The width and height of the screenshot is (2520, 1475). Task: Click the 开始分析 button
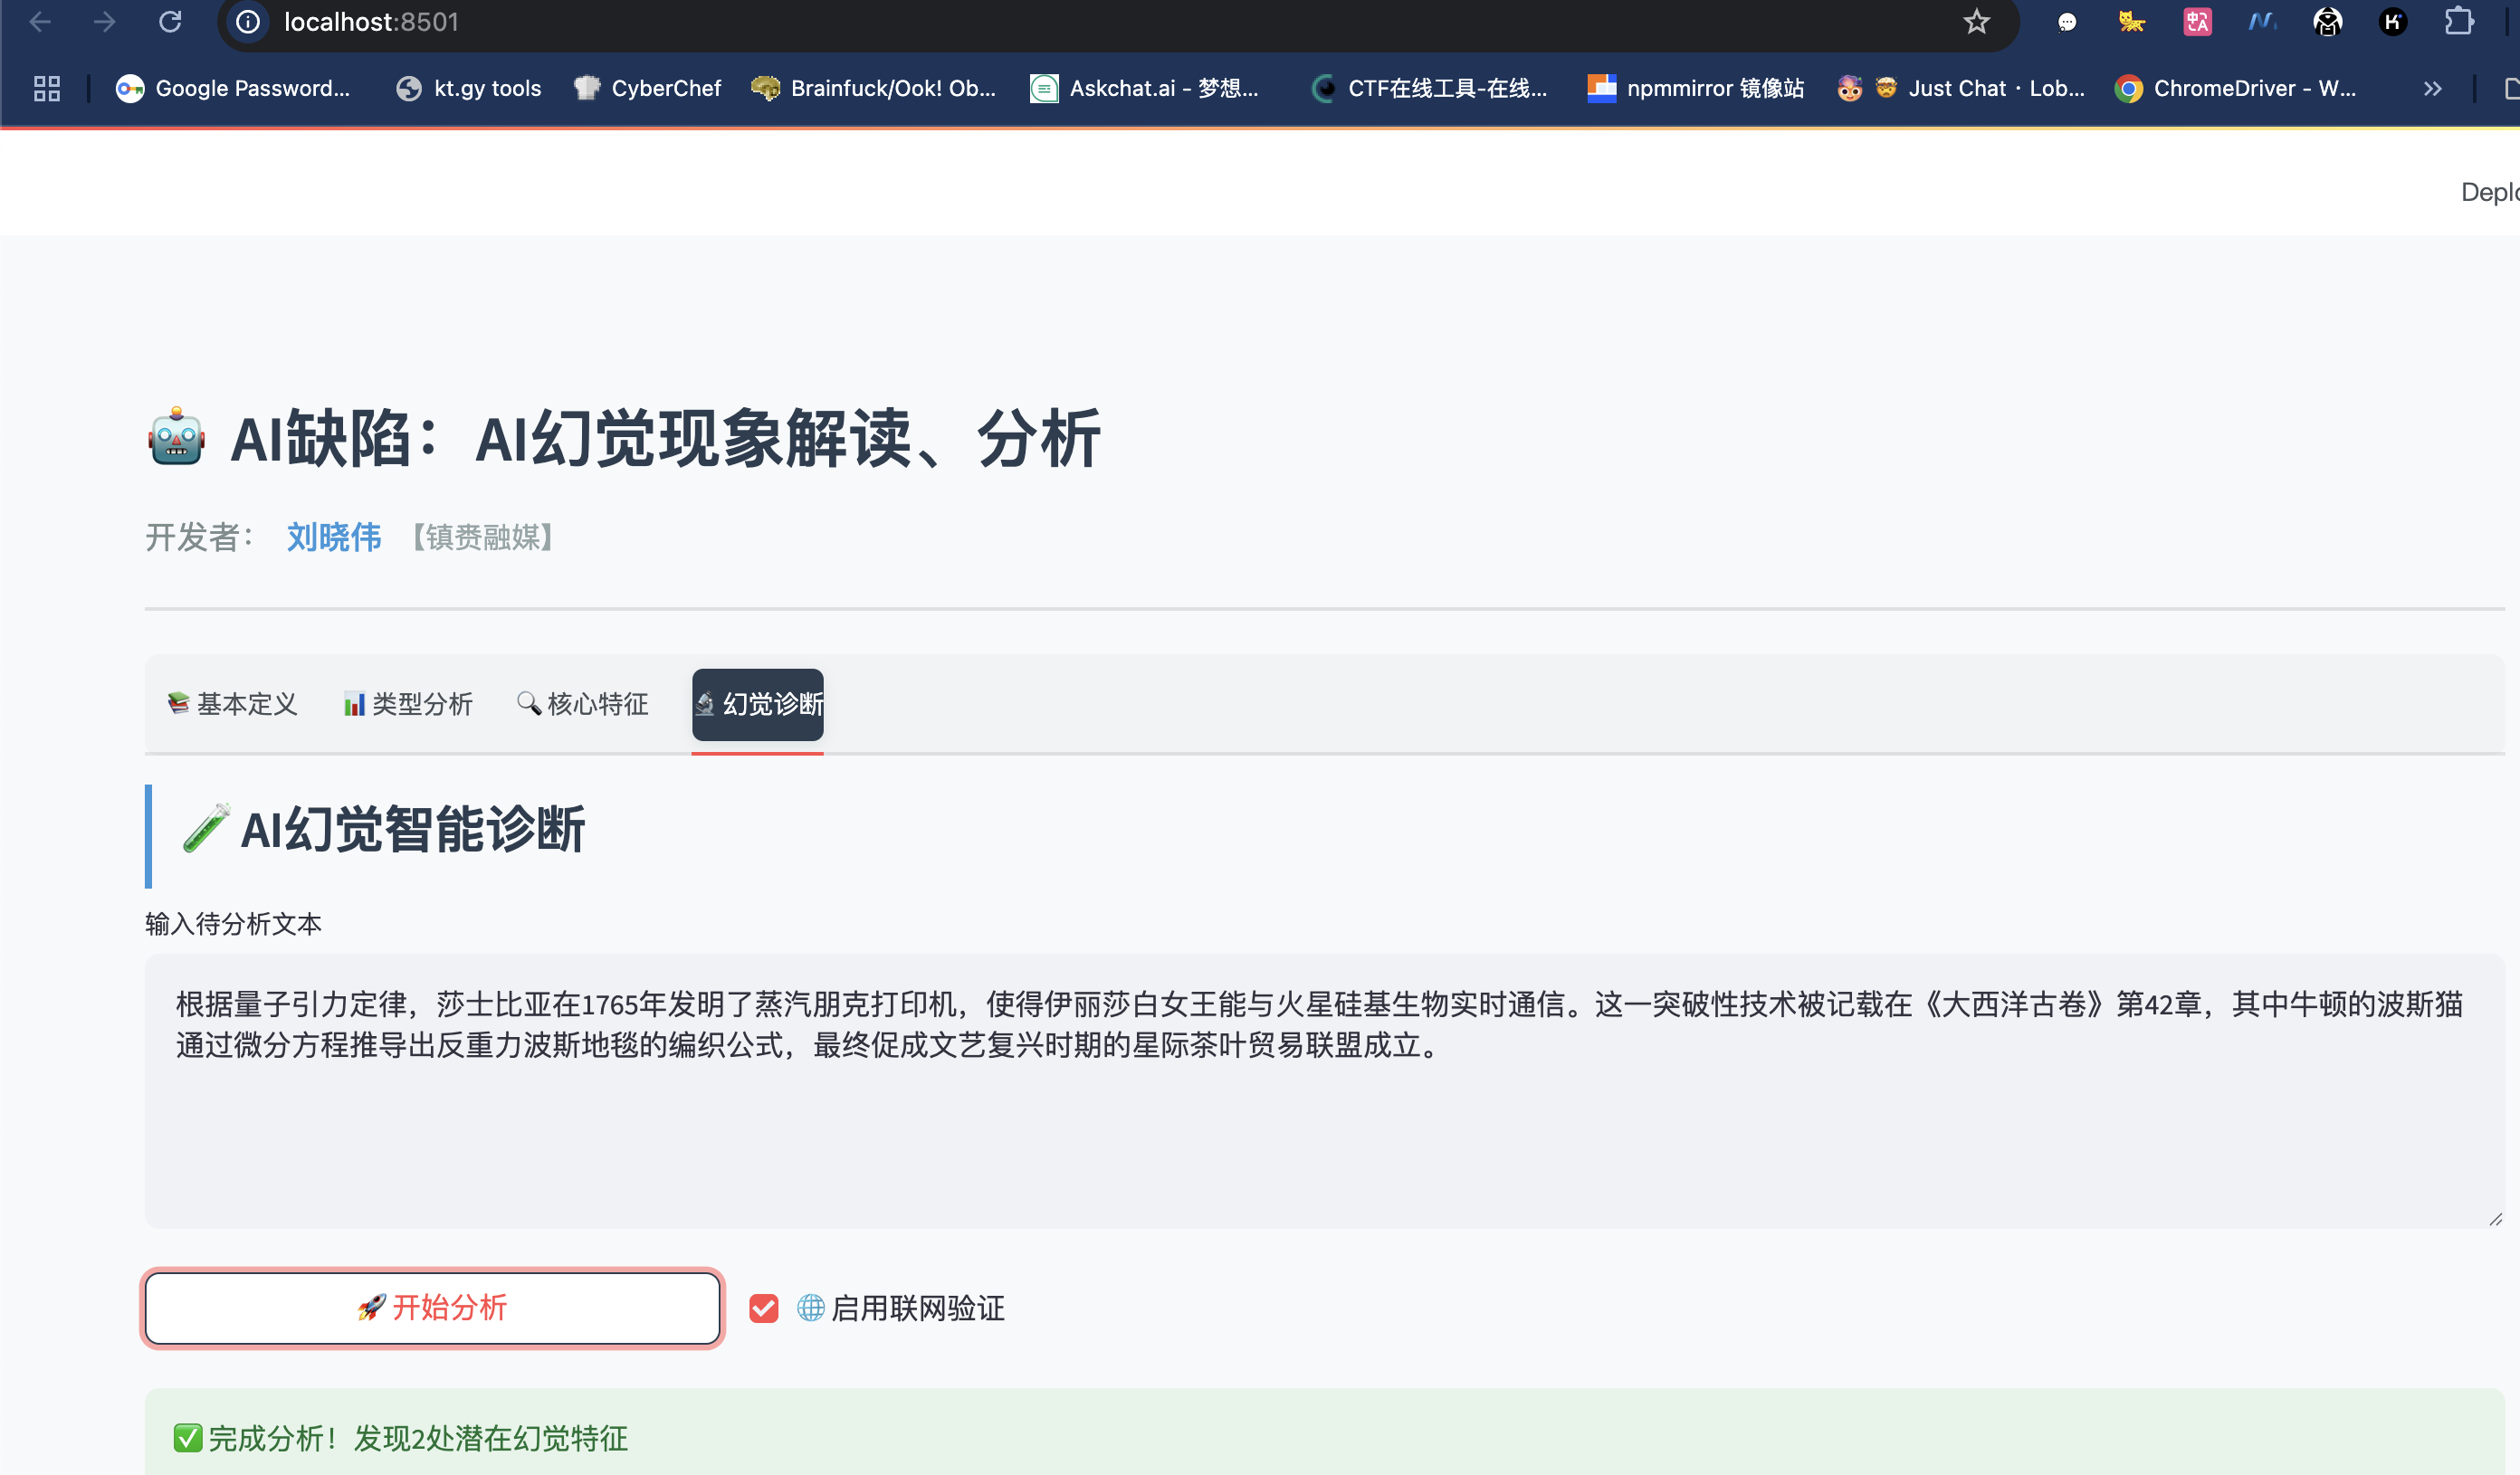coord(432,1308)
